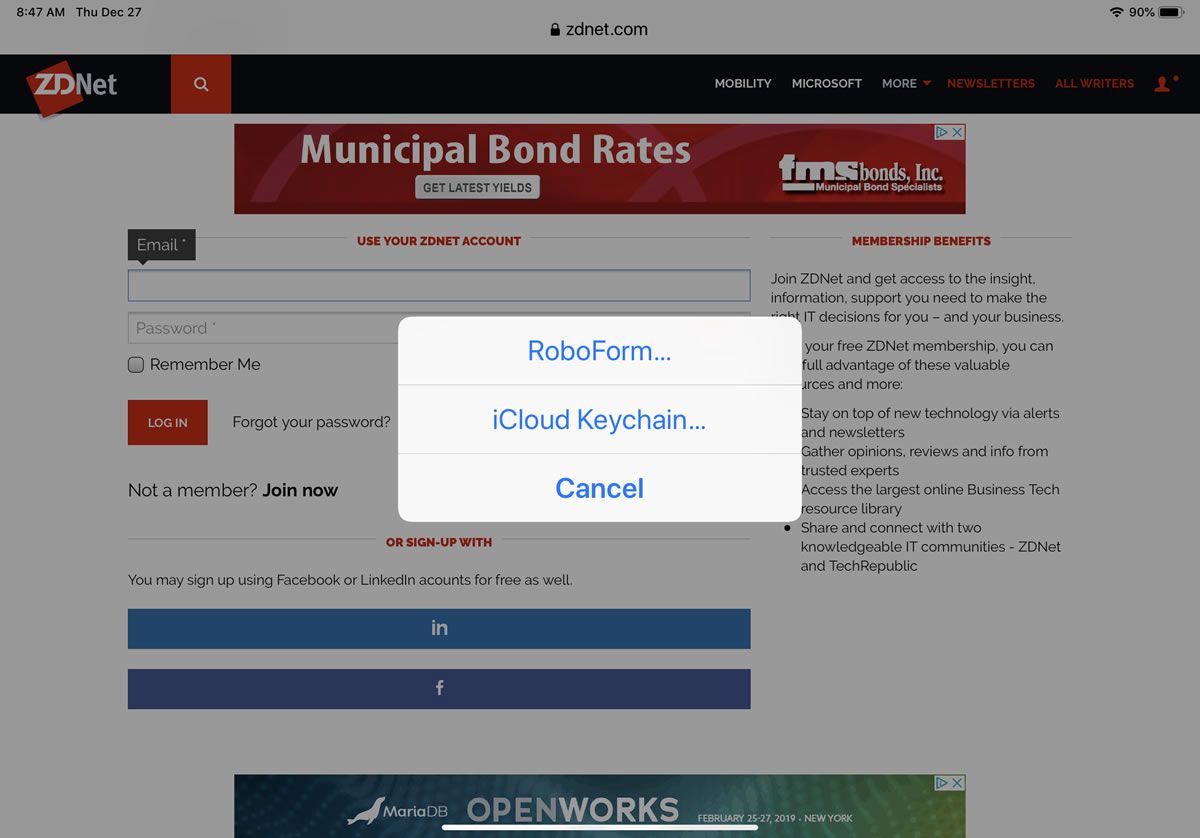Tap the lock icon beside zdnet.com

point(556,30)
